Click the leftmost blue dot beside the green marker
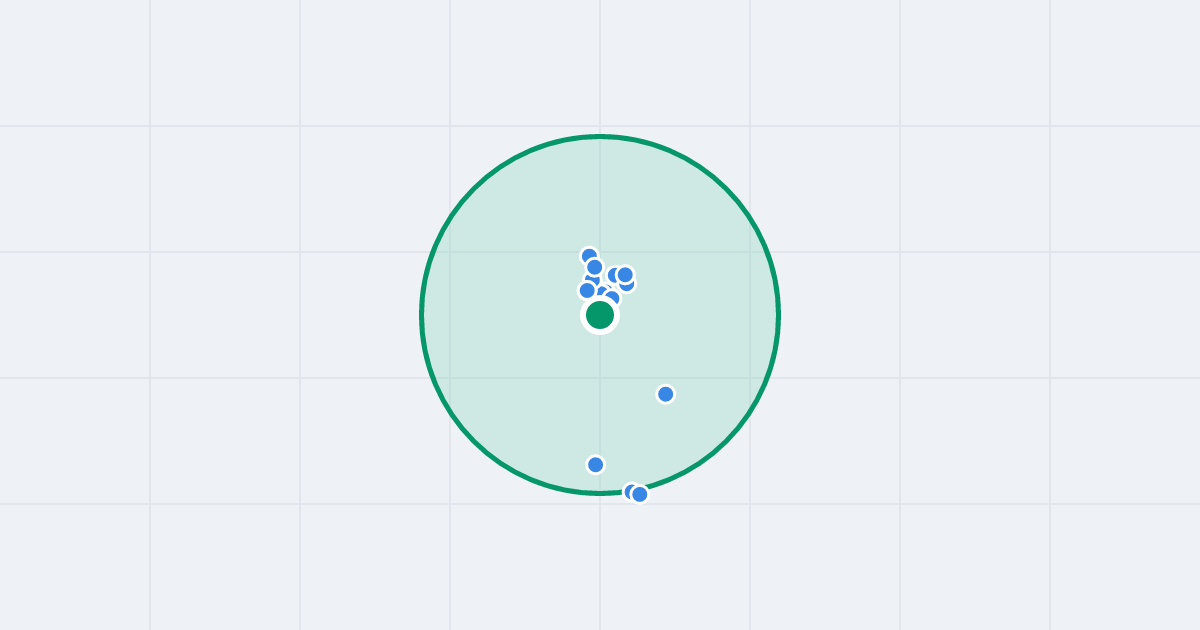Viewport: 1200px width, 630px height. pyautogui.click(x=588, y=290)
